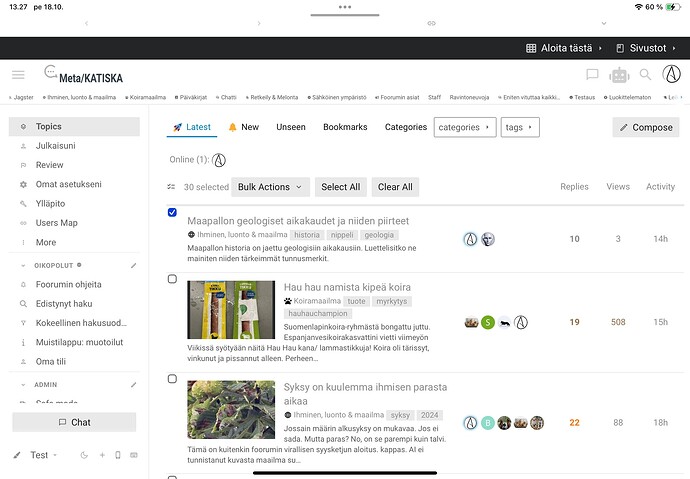Uncheck the Maapallon geologiset topic checkbox

point(172,212)
